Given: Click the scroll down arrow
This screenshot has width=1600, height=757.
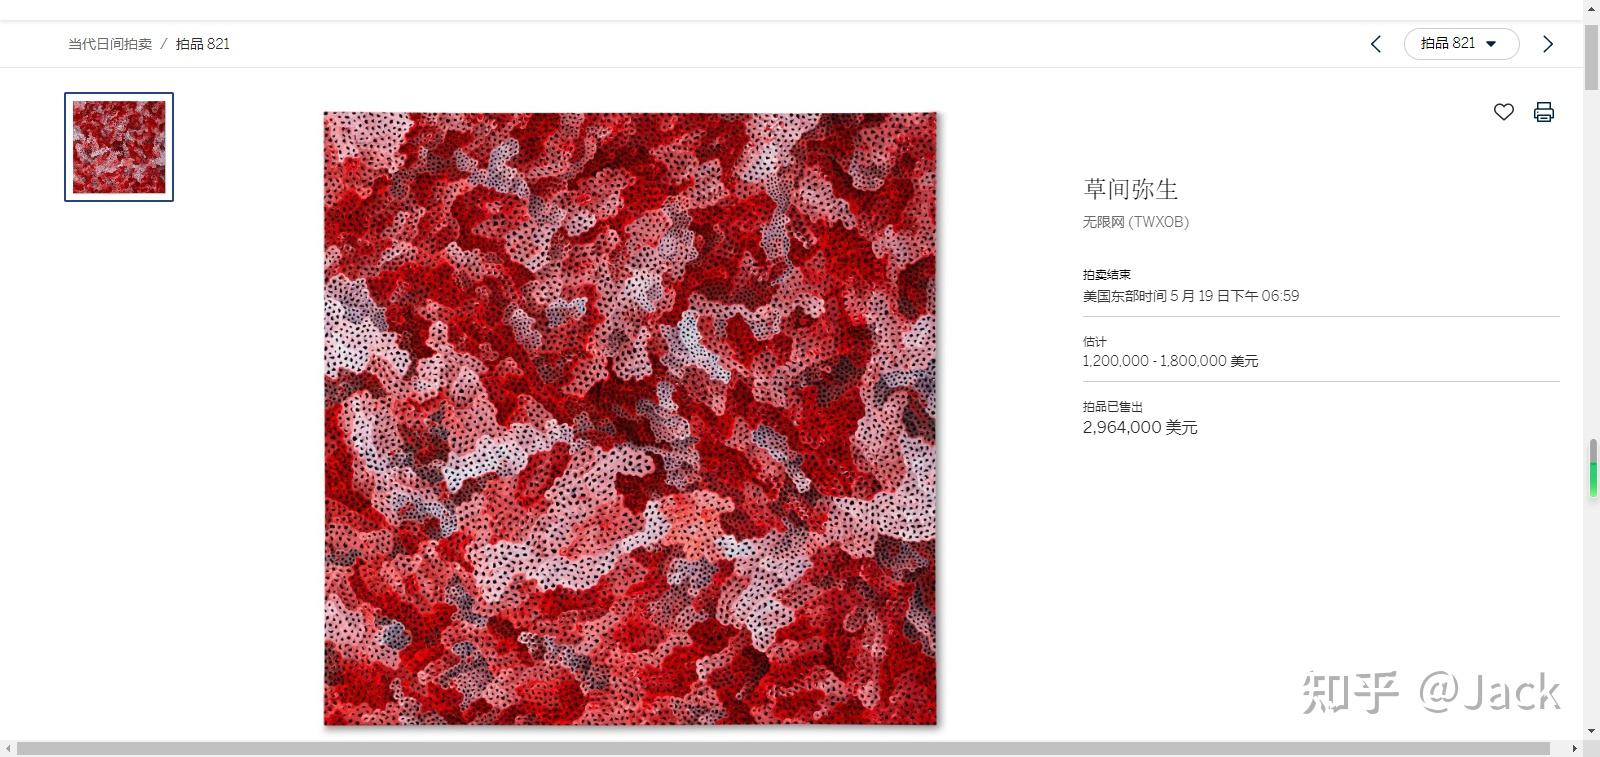Looking at the screenshot, I should (x=1591, y=733).
